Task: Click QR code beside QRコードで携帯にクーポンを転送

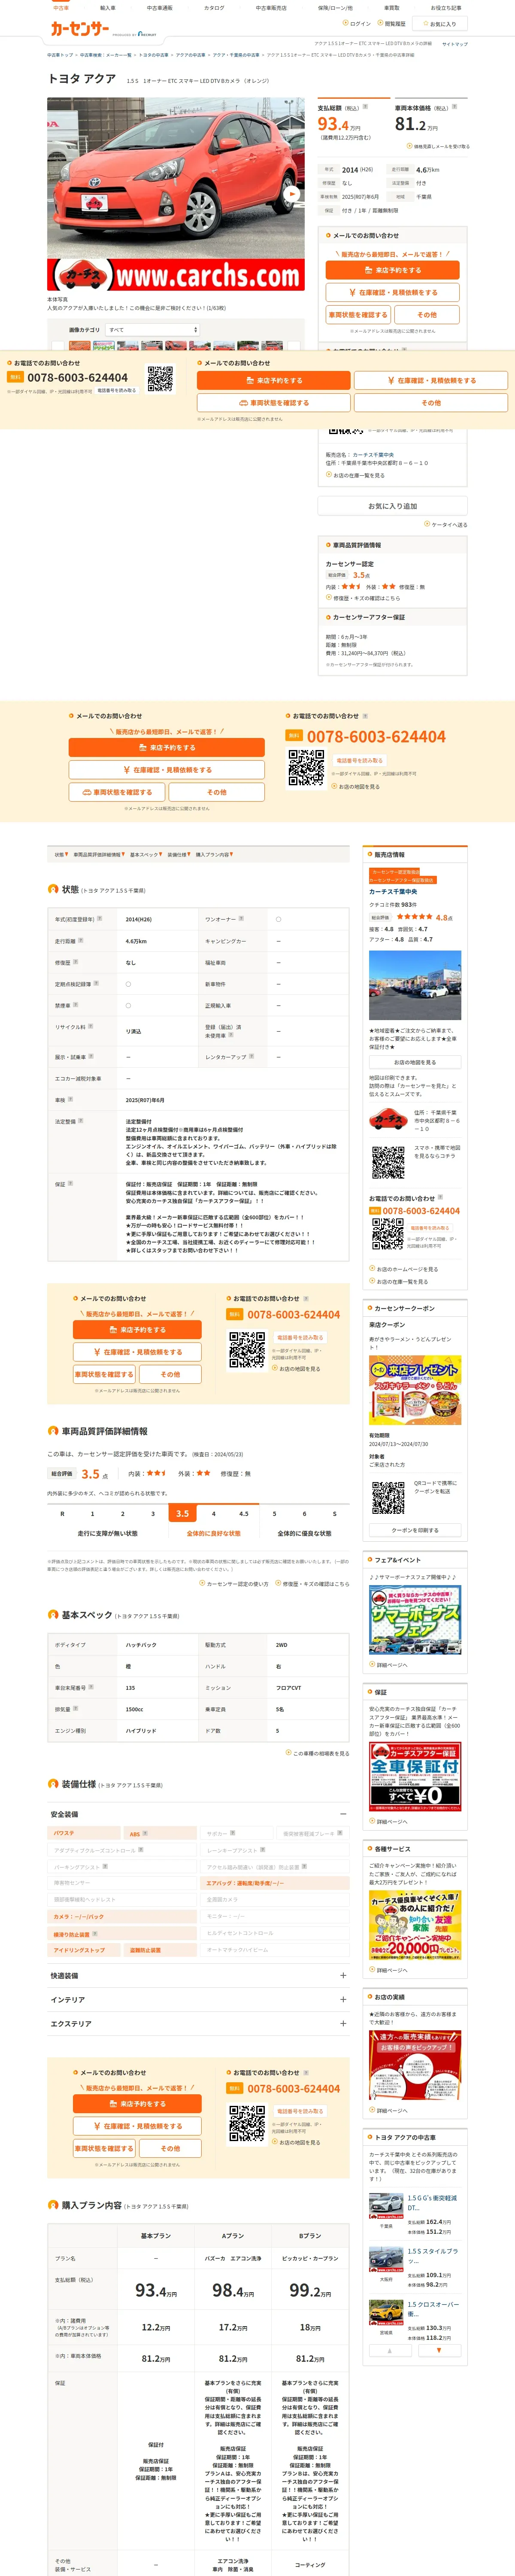Action: 388,1497
